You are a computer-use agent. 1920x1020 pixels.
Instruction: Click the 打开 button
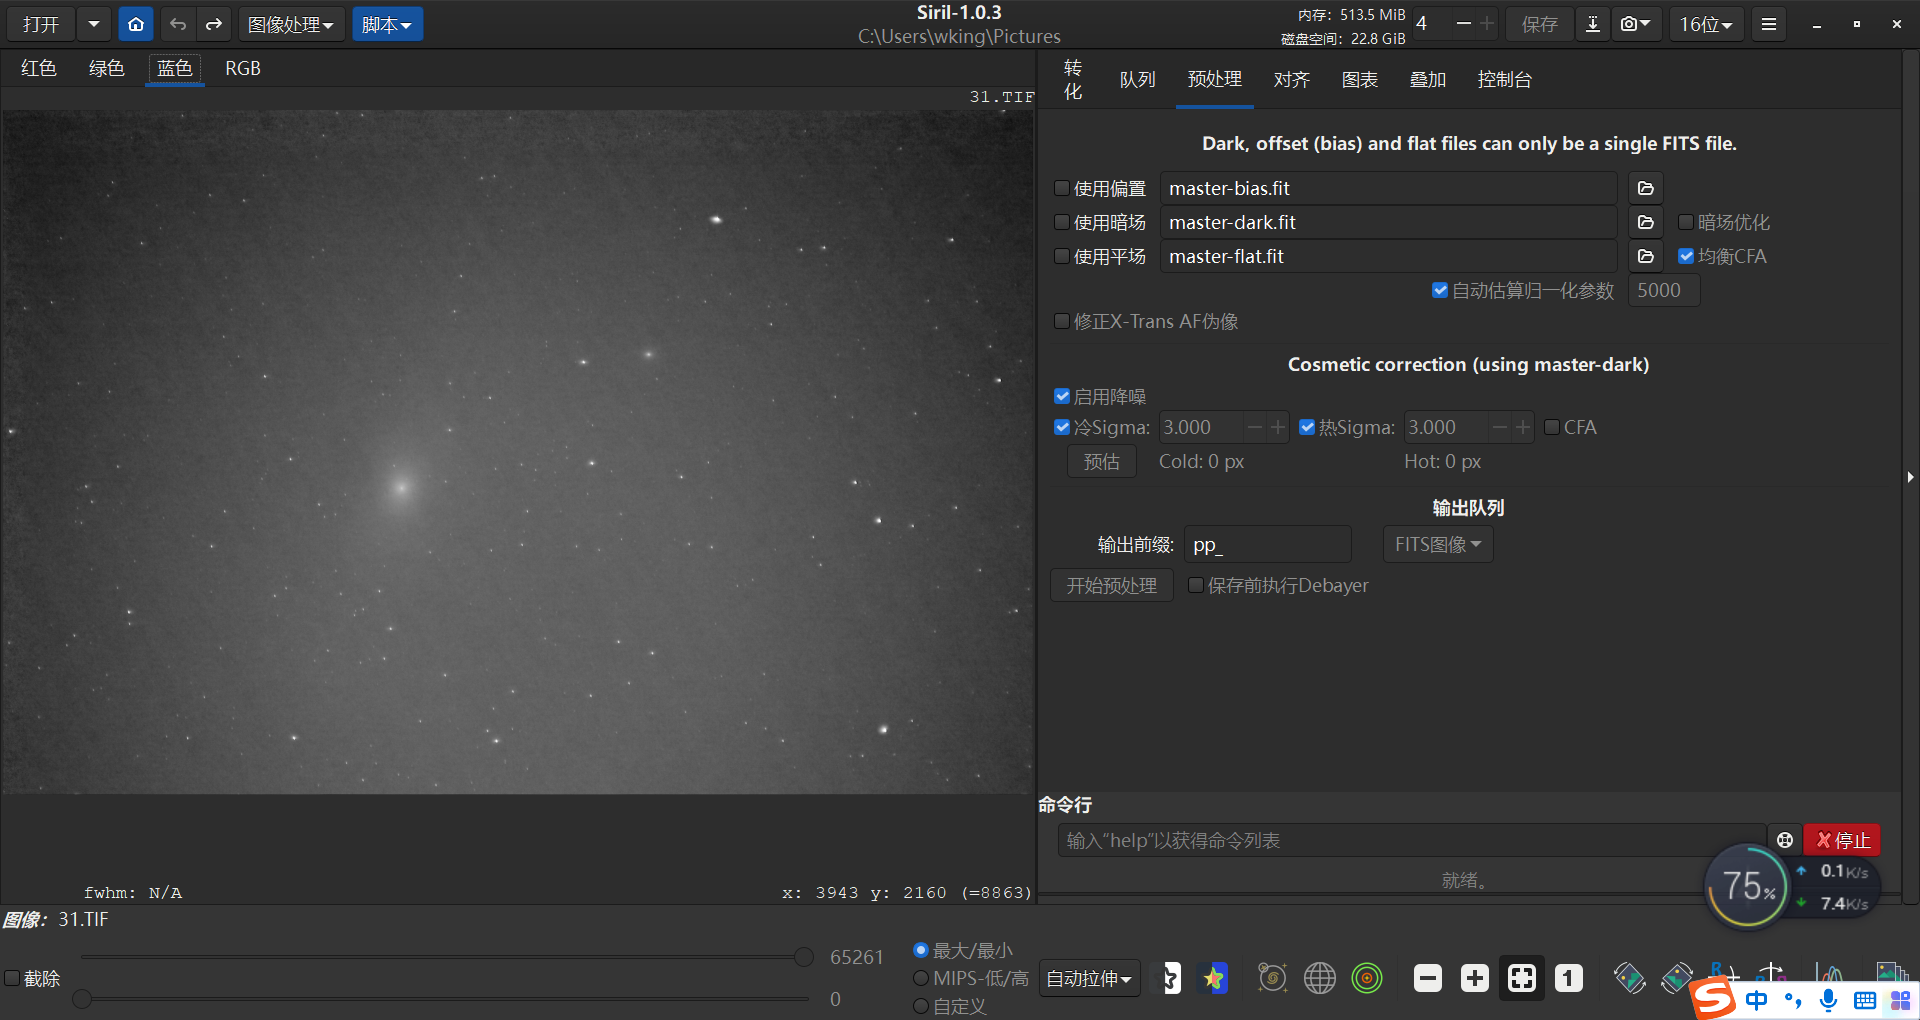pyautogui.click(x=41, y=24)
